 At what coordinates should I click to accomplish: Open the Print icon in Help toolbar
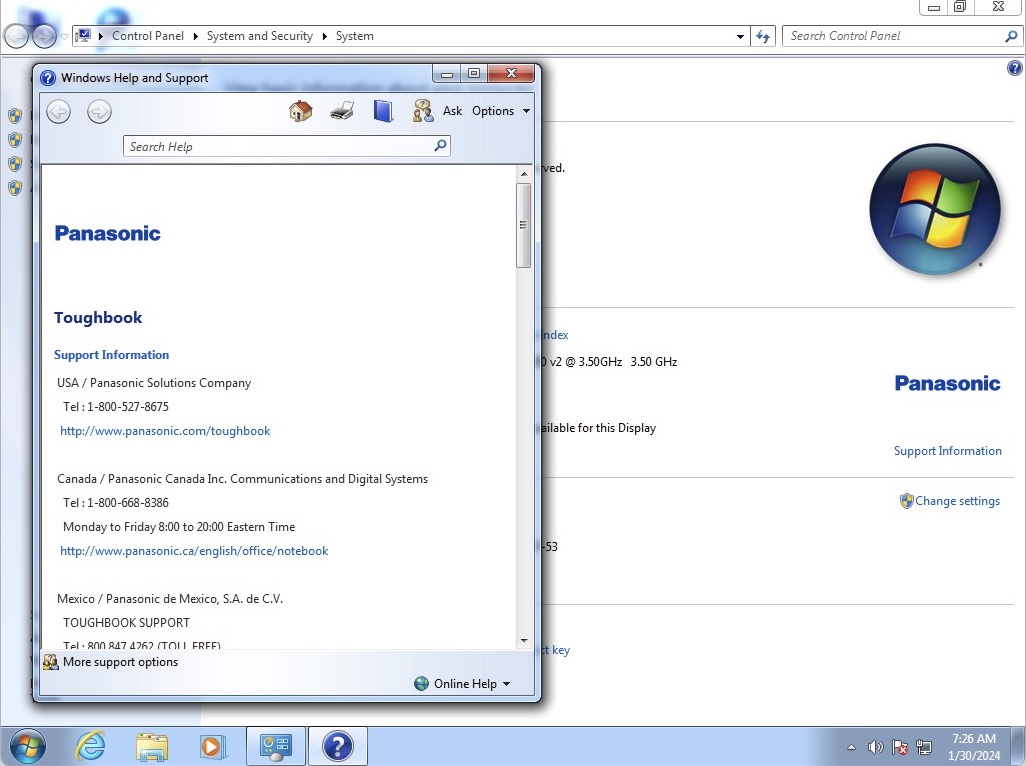point(341,110)
